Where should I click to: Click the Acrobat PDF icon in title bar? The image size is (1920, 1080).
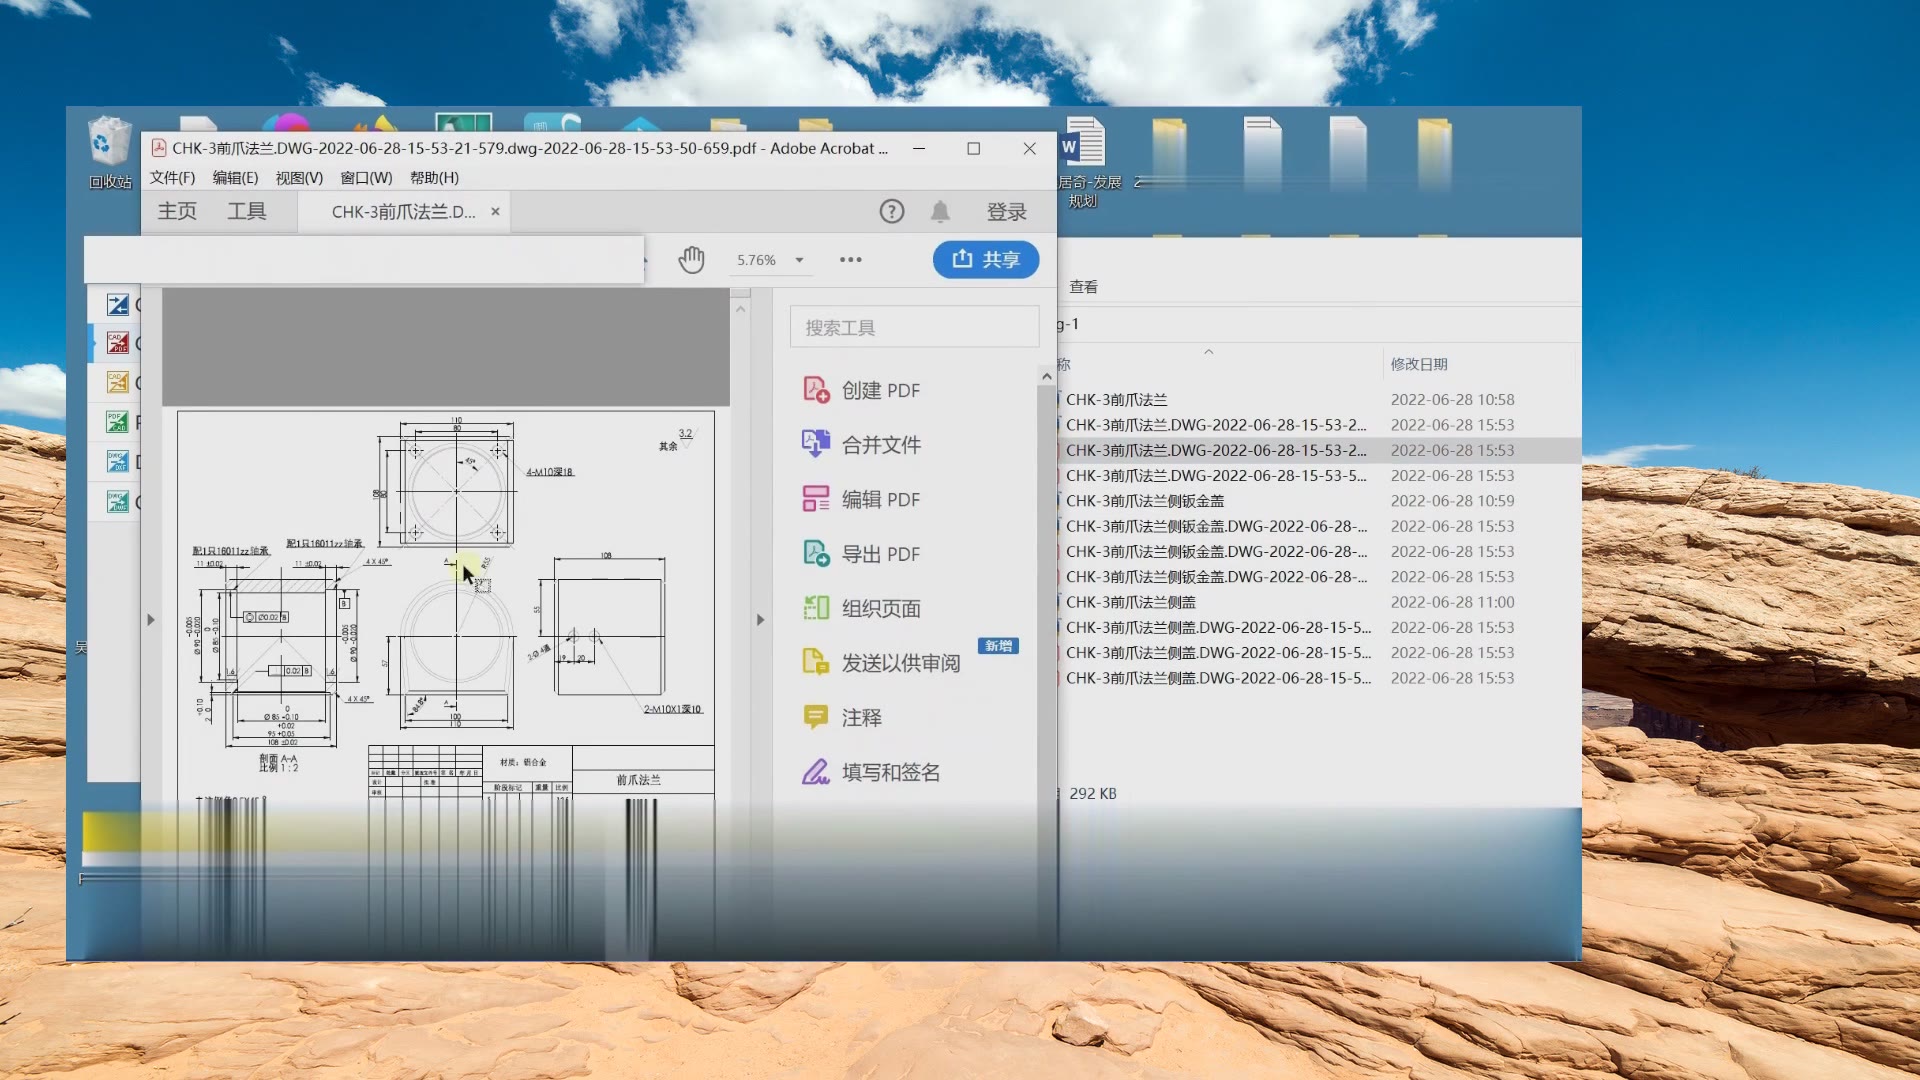point(158,148)
